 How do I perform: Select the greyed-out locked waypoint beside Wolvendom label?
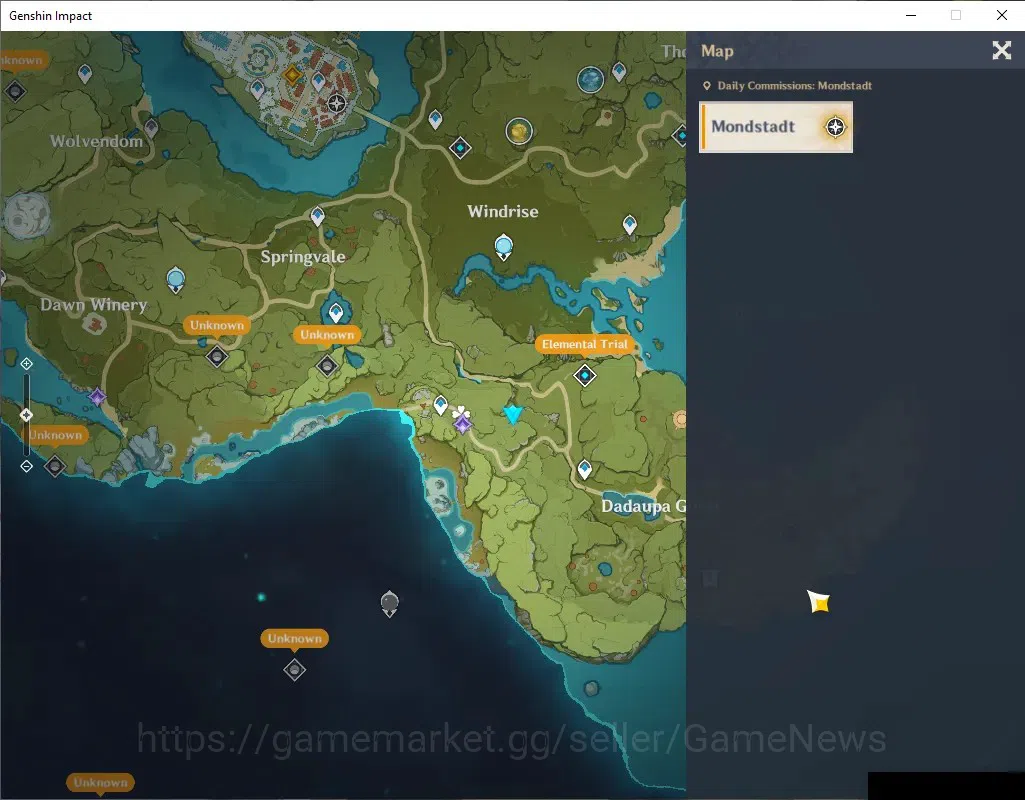(x=152, y=128)
